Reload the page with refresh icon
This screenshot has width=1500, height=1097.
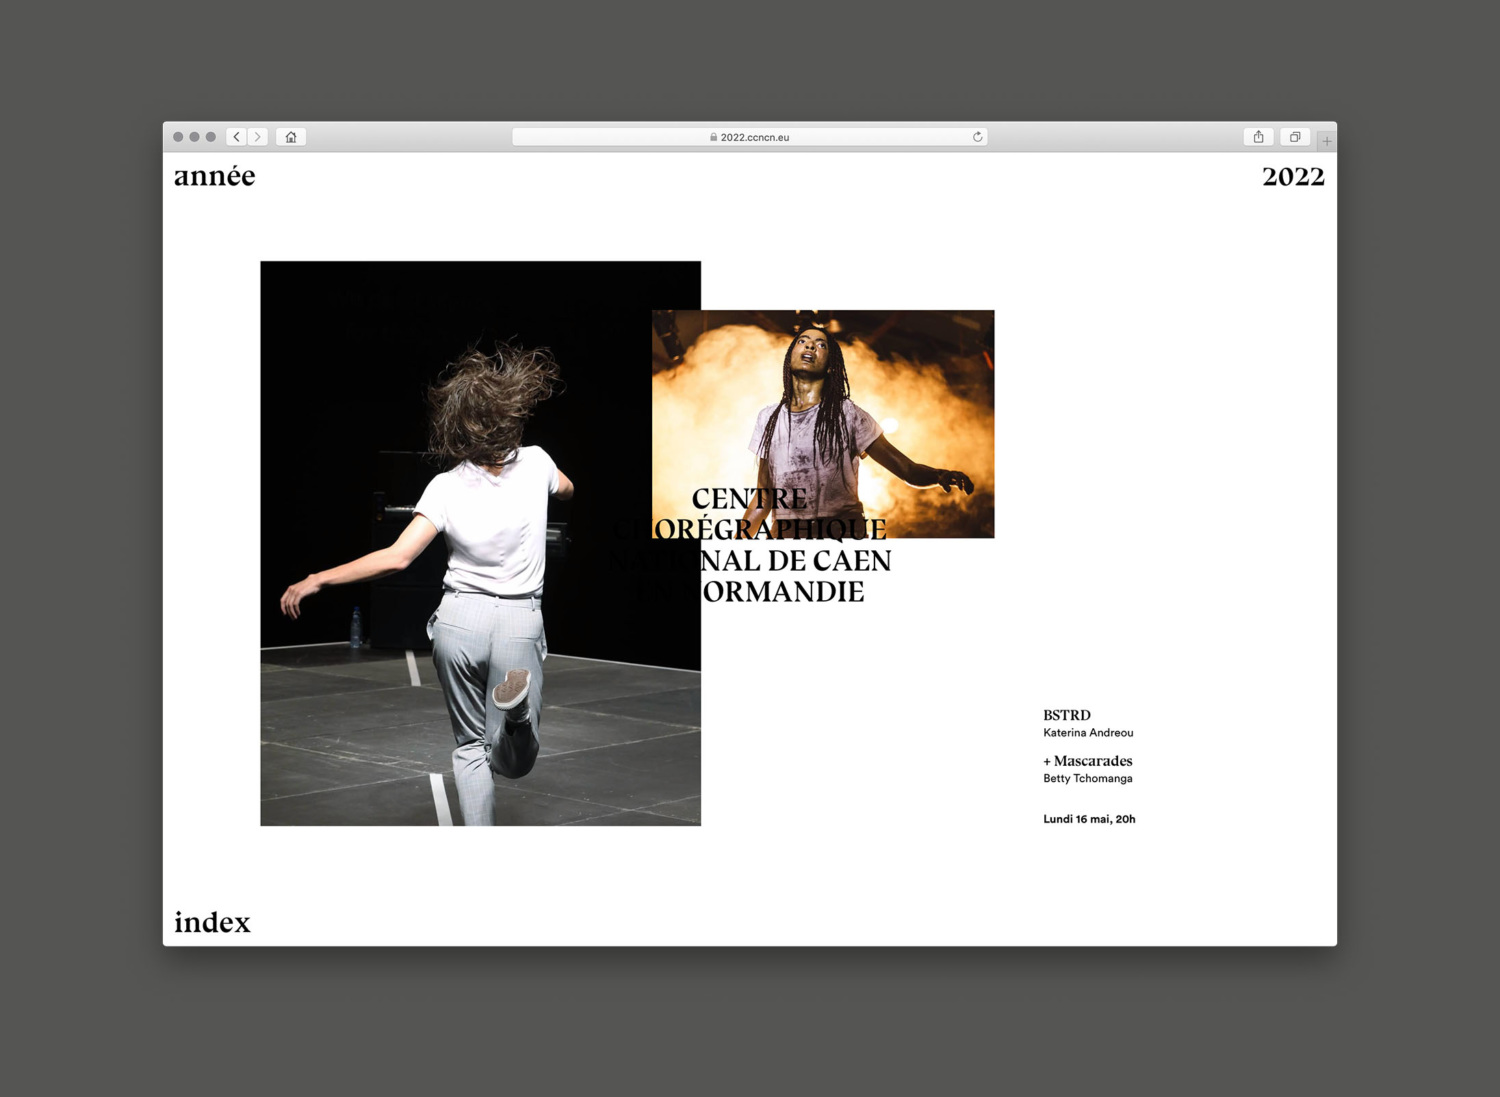tap(977, 137)
